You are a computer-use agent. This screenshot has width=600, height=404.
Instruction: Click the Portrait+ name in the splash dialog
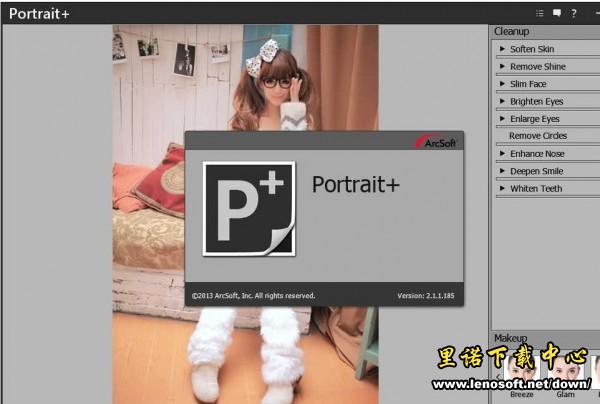pyautogui.click(x=355, y=184)
